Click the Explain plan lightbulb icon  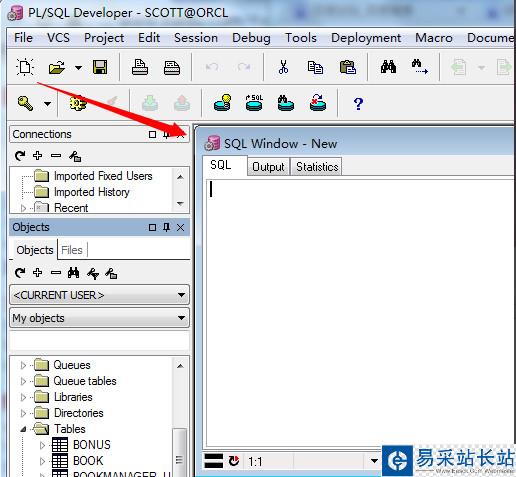coord(222,103)
